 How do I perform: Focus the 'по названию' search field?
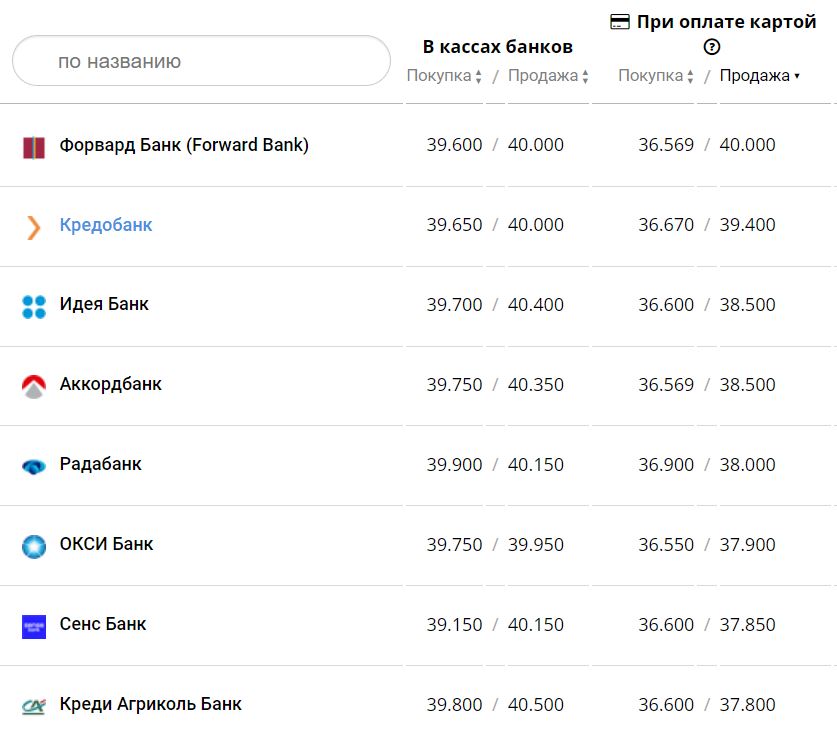[x=201, y=61]
